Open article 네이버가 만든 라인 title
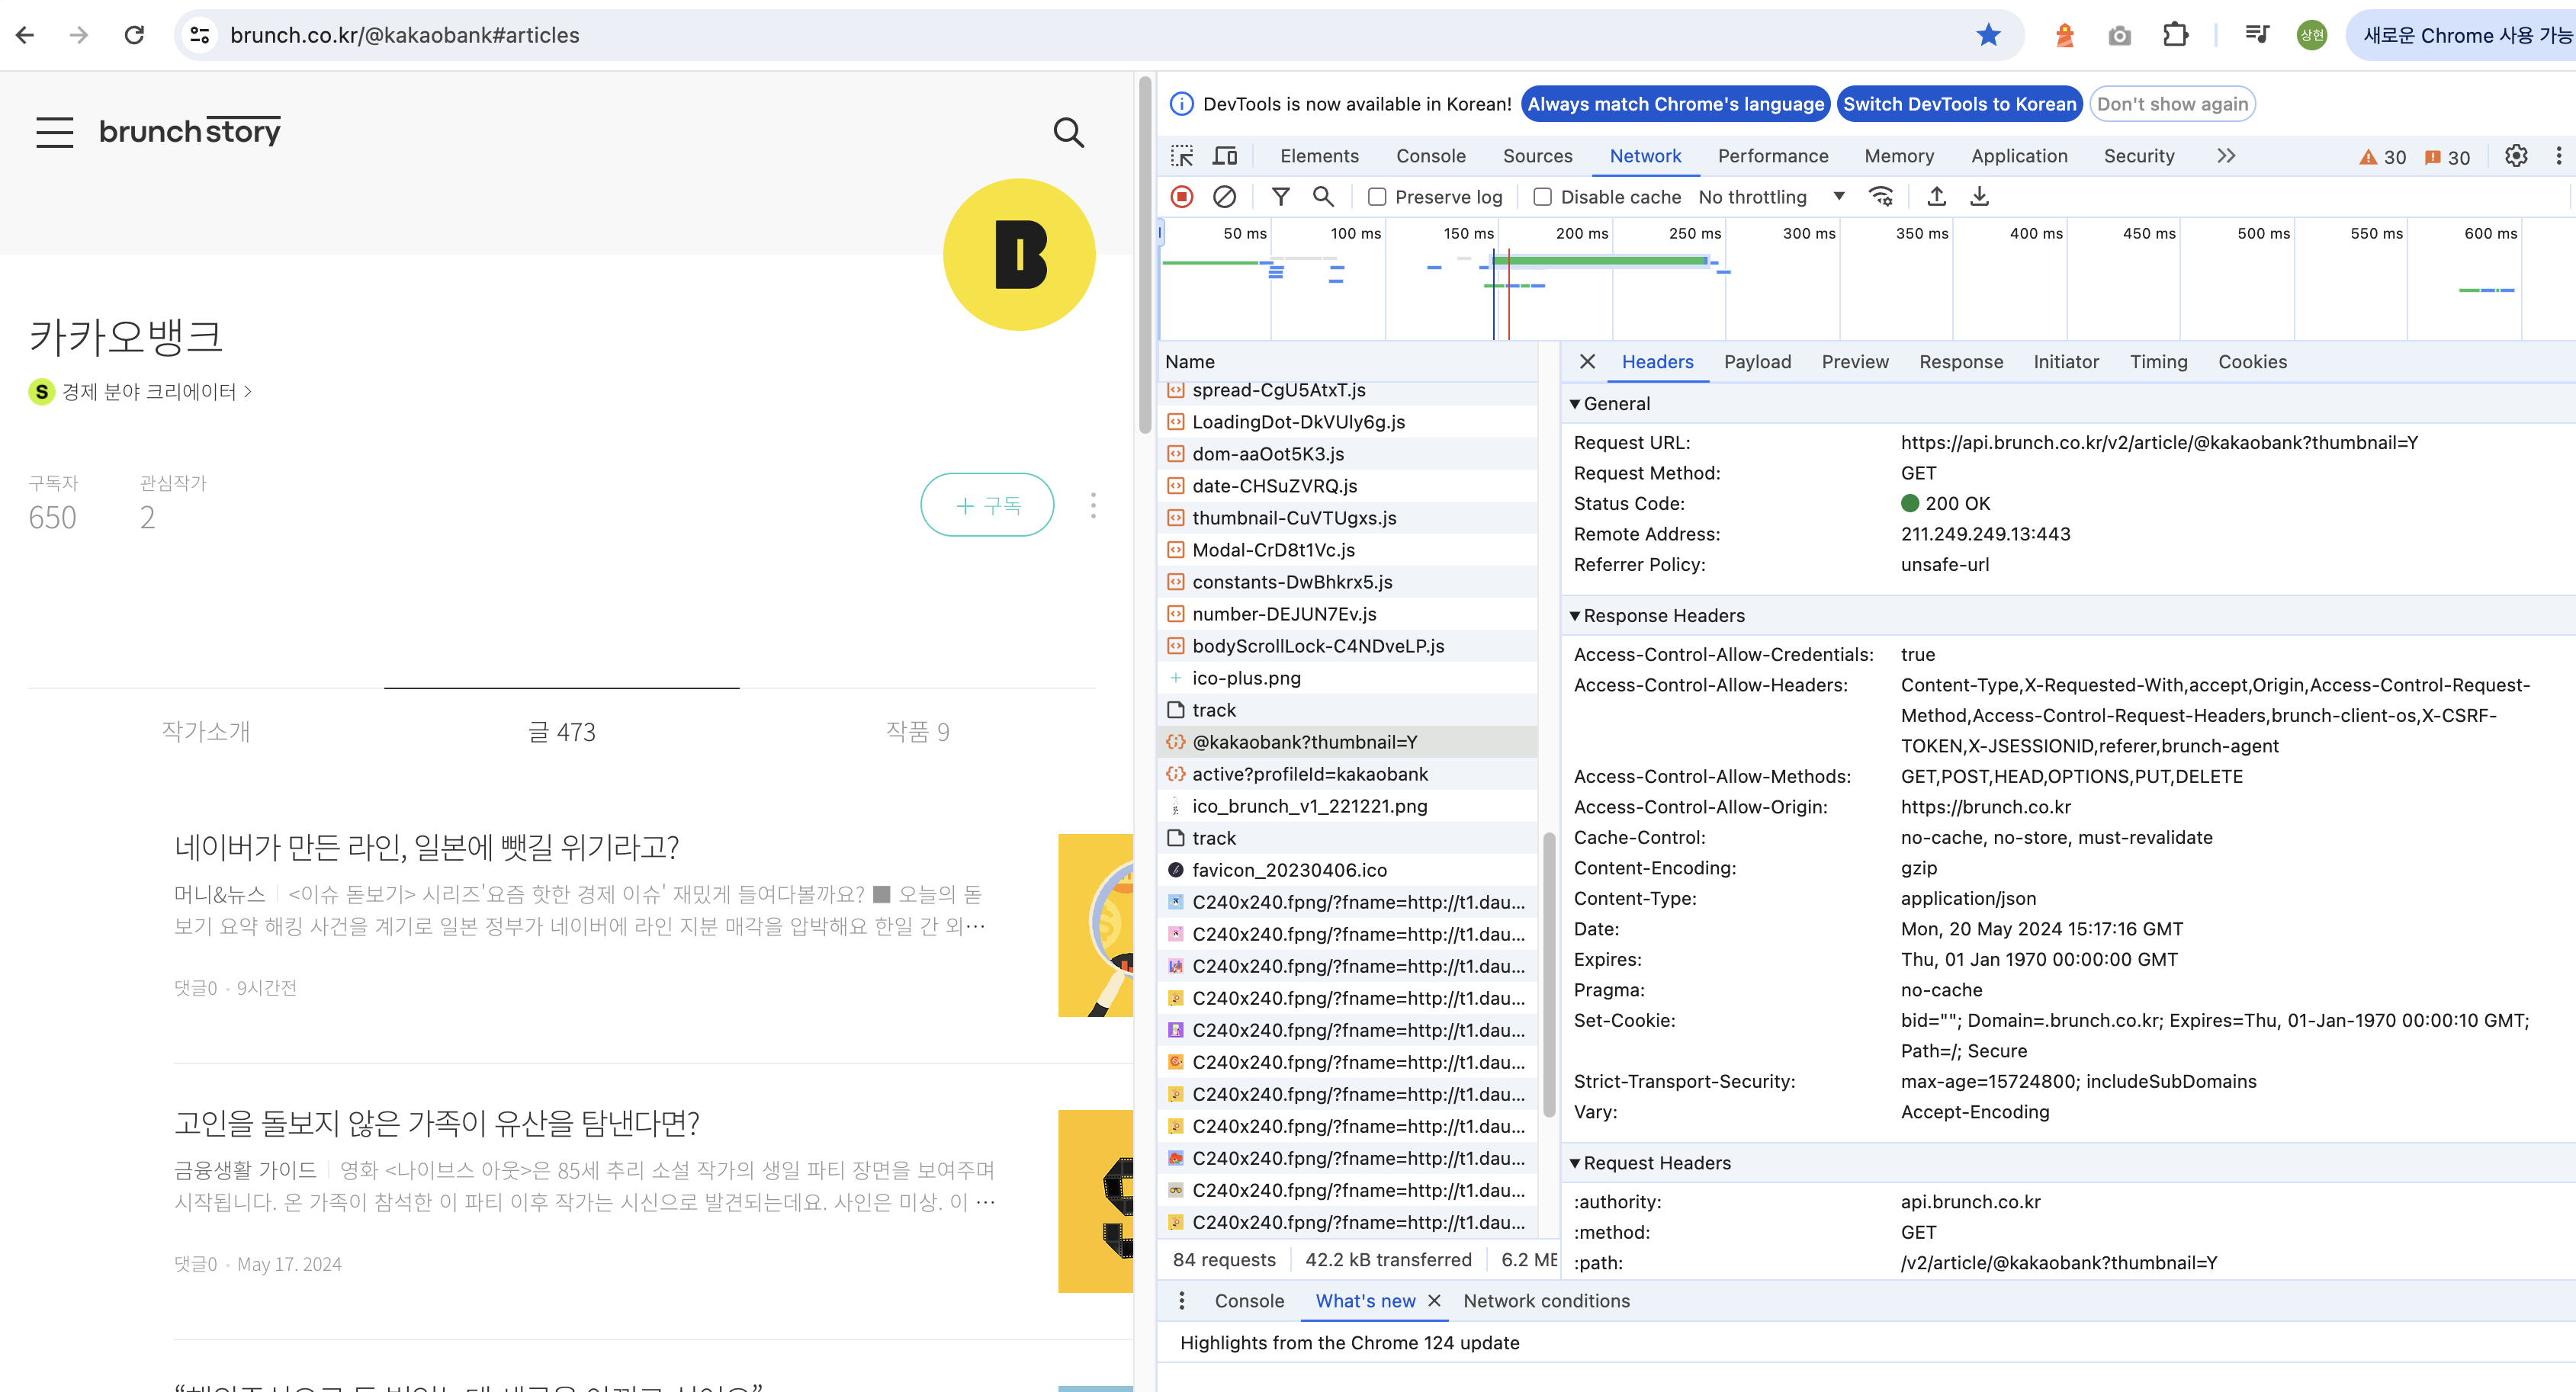The width and height of the screenshot is (2576, 1392). (x=426, y=848)
